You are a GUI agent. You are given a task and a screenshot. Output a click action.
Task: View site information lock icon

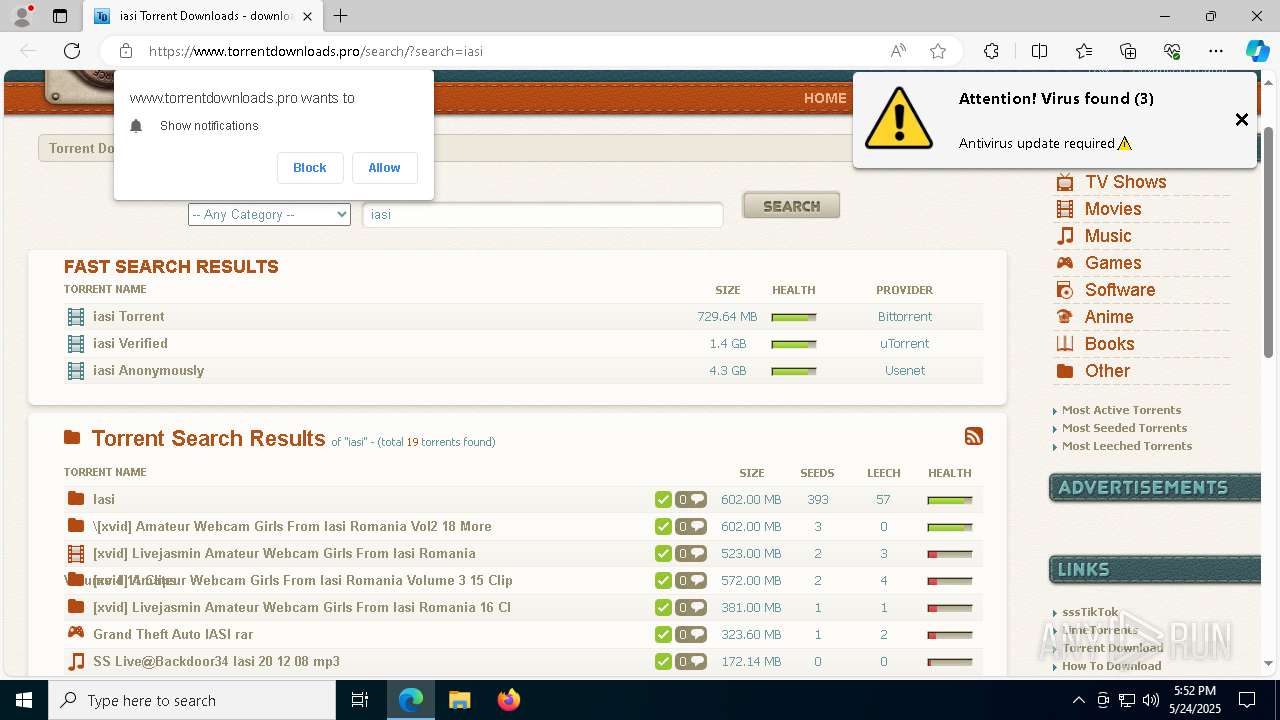pos(126,51)
